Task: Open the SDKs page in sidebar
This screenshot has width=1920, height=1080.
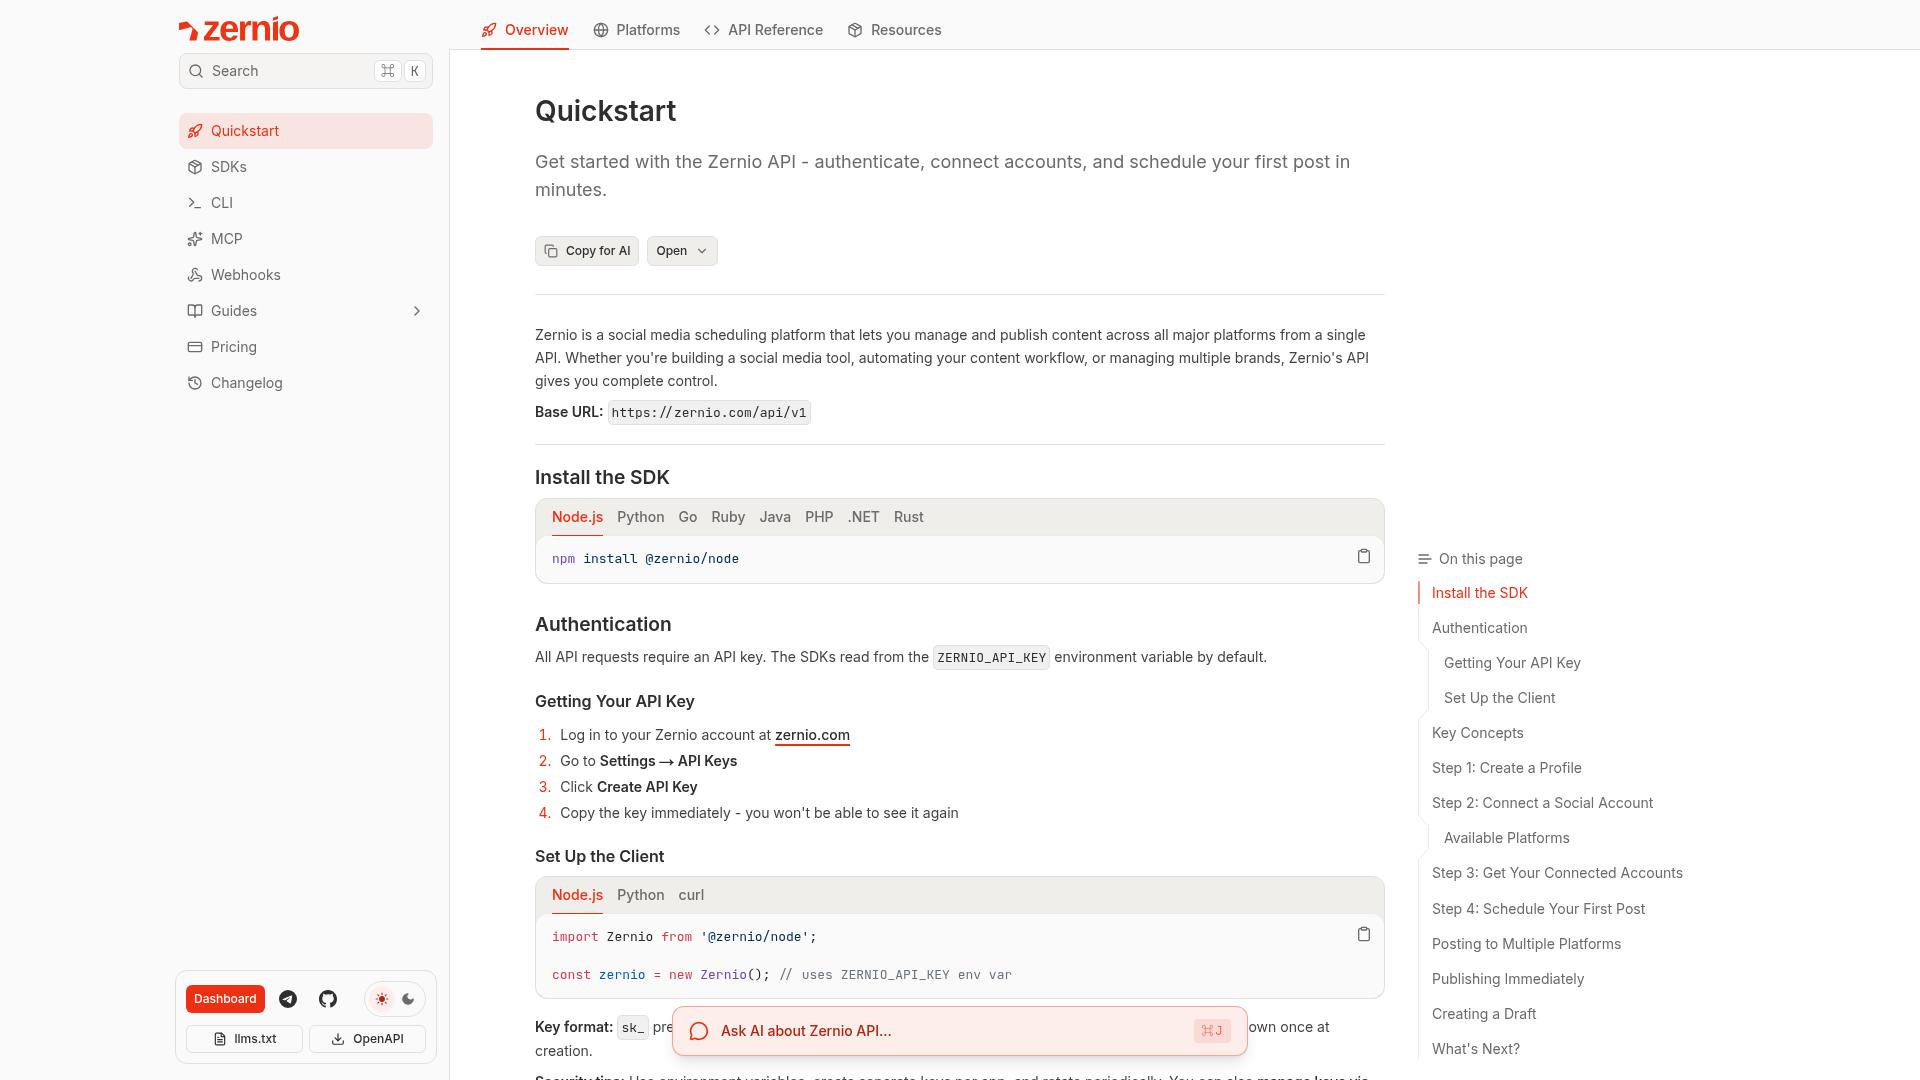Action: (306, 167)
